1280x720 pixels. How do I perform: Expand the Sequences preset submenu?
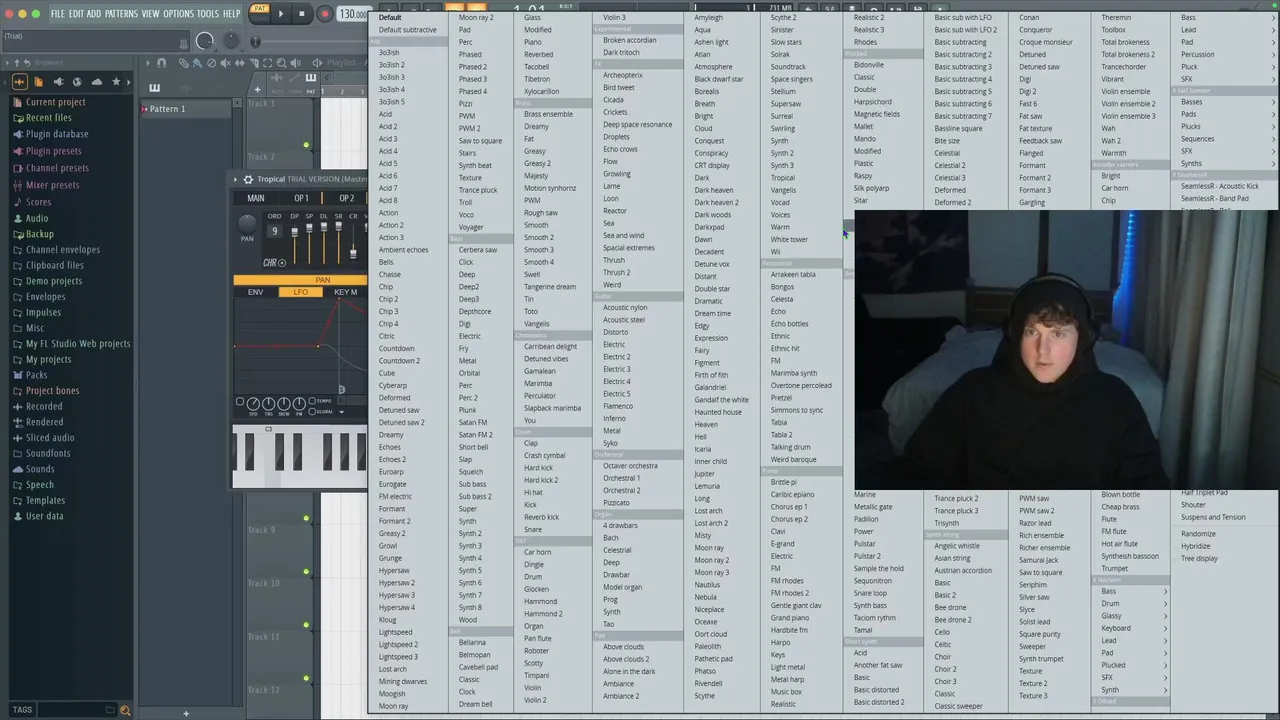[x=1227, y=139]
